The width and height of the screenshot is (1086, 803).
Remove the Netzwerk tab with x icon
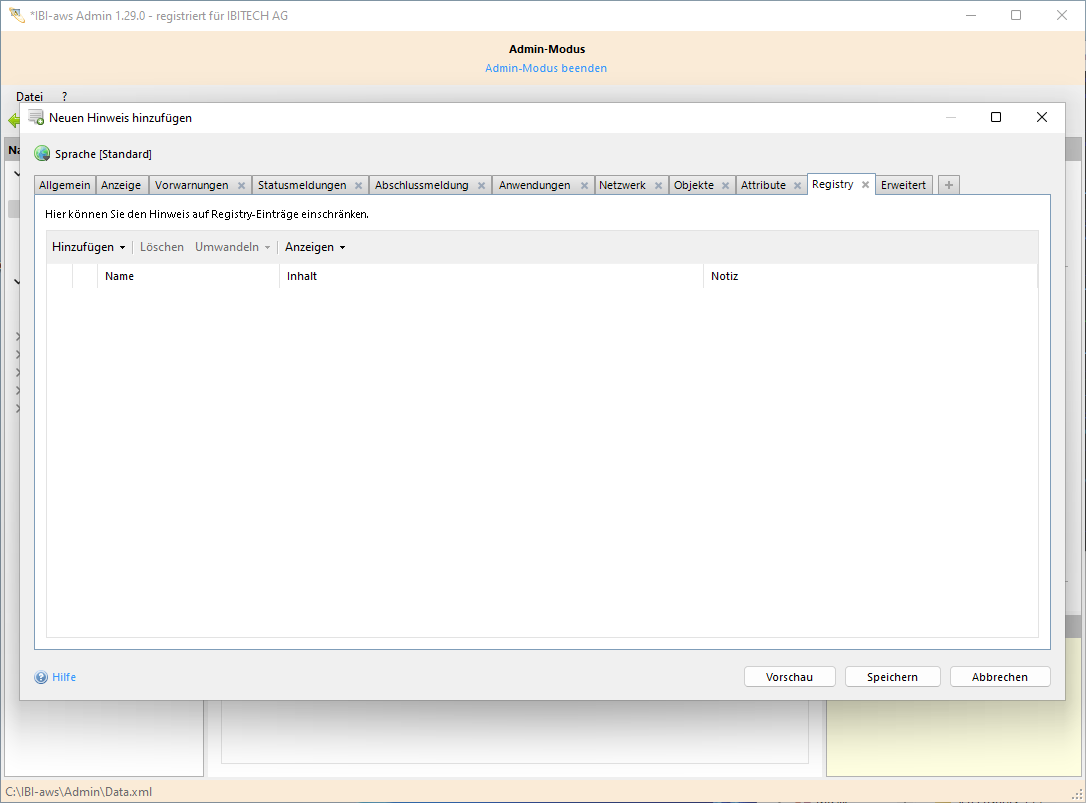coord(658,186)
